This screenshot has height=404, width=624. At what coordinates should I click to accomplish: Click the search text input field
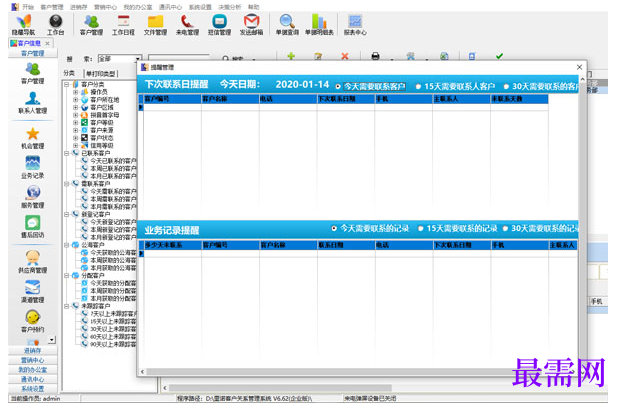click(x=179, y=59)
